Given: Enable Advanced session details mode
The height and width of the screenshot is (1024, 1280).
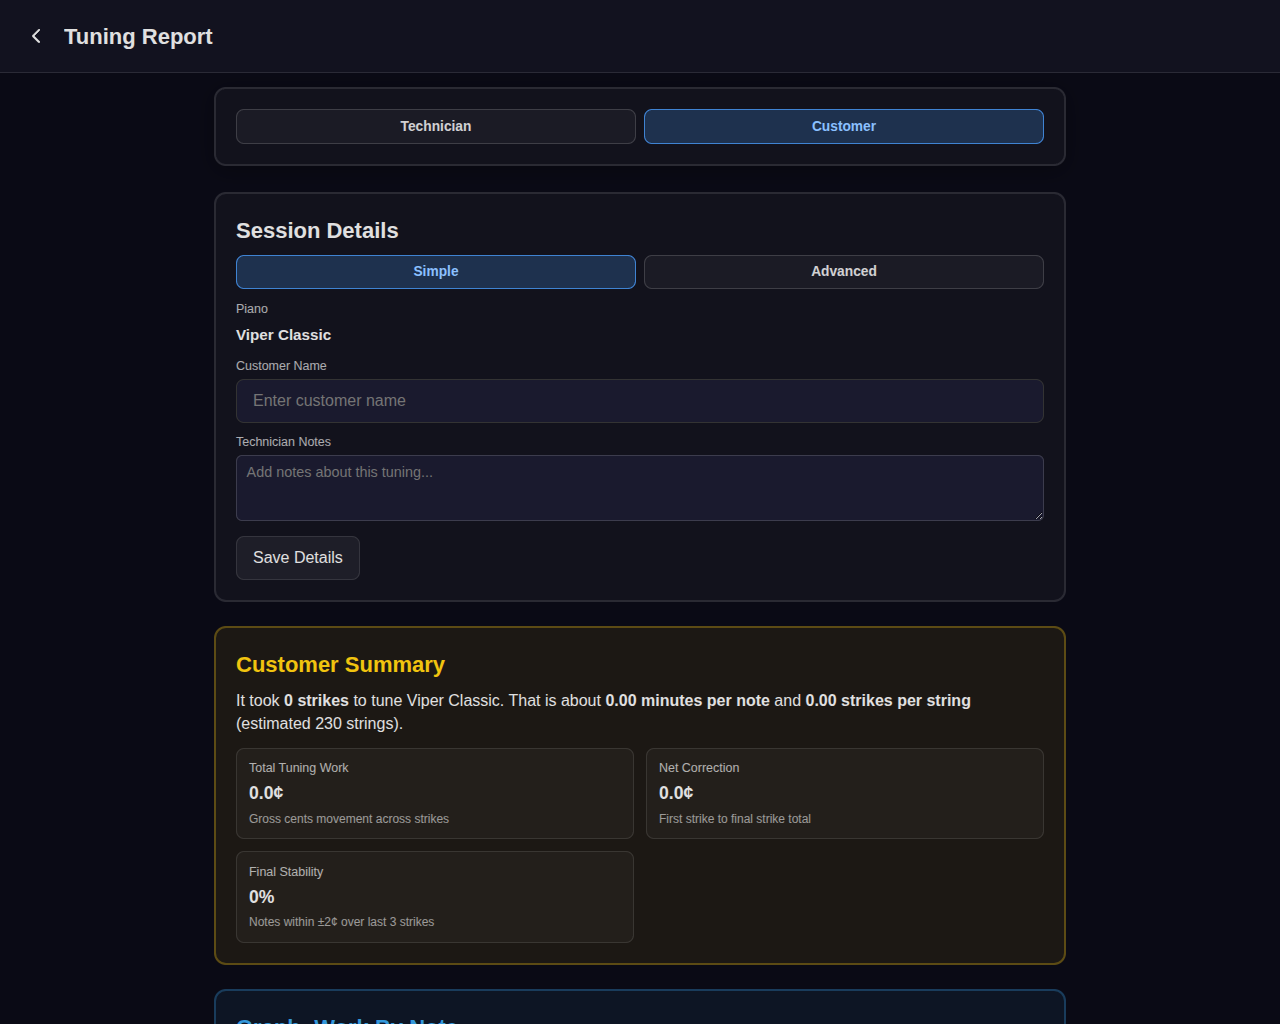Looking at the screenshot, I should click(843, 271).
